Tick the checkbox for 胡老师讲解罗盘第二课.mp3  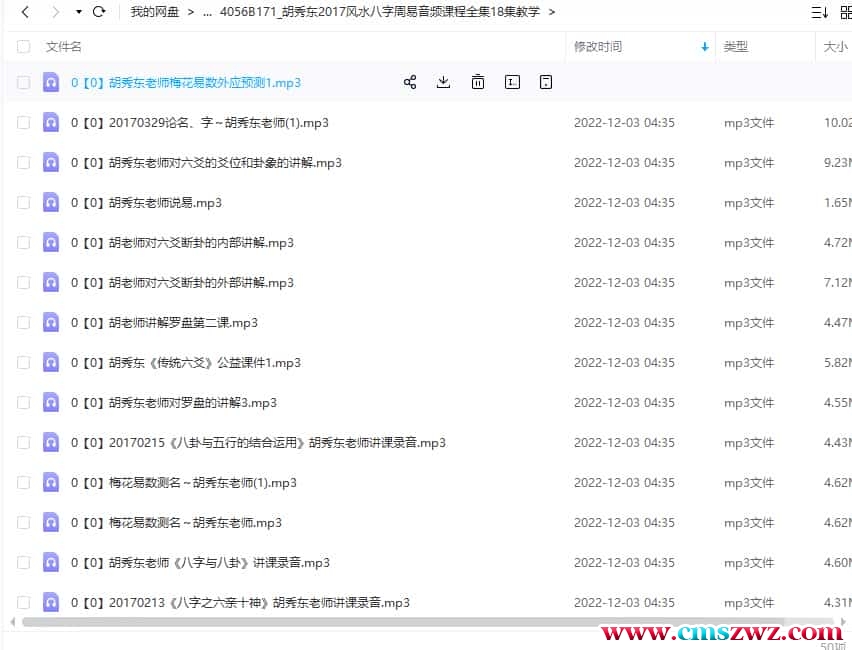23,322
